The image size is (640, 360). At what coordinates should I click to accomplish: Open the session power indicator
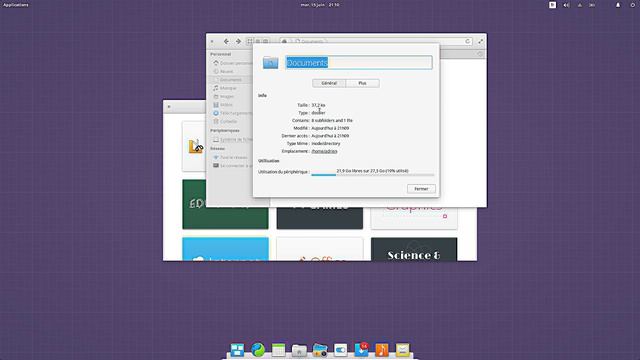(633, 5)
